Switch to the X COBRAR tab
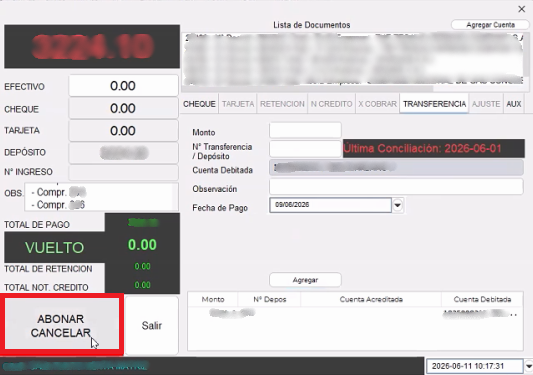 tap(377, 104)
